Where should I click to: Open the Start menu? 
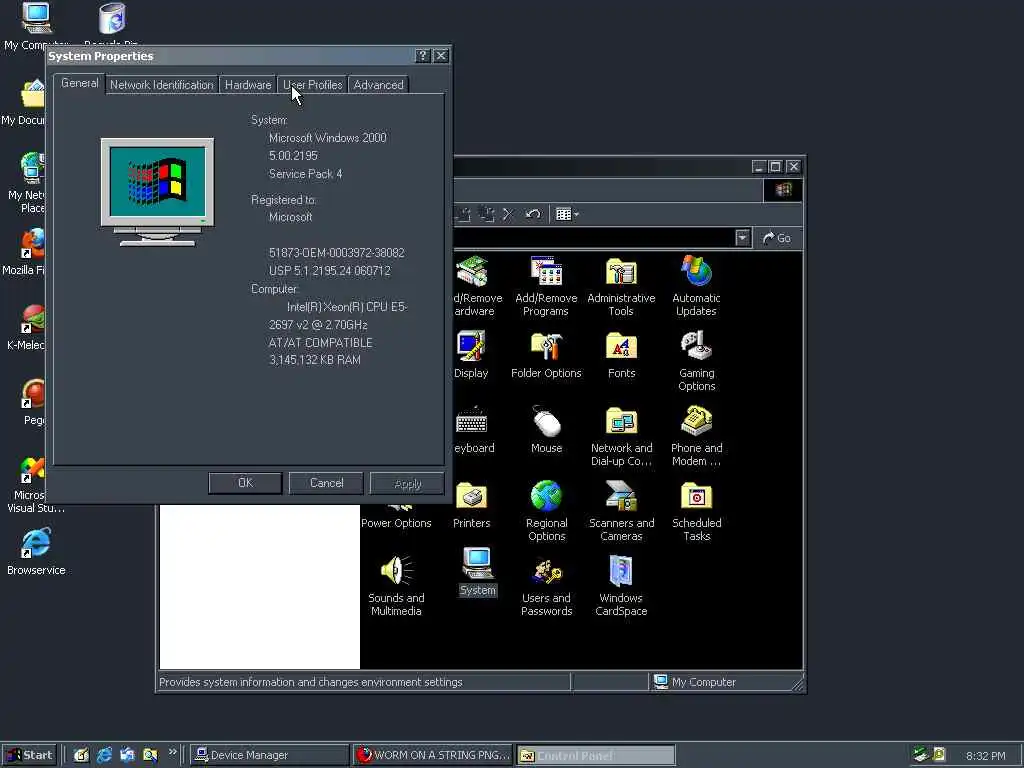tap(30, 755)
